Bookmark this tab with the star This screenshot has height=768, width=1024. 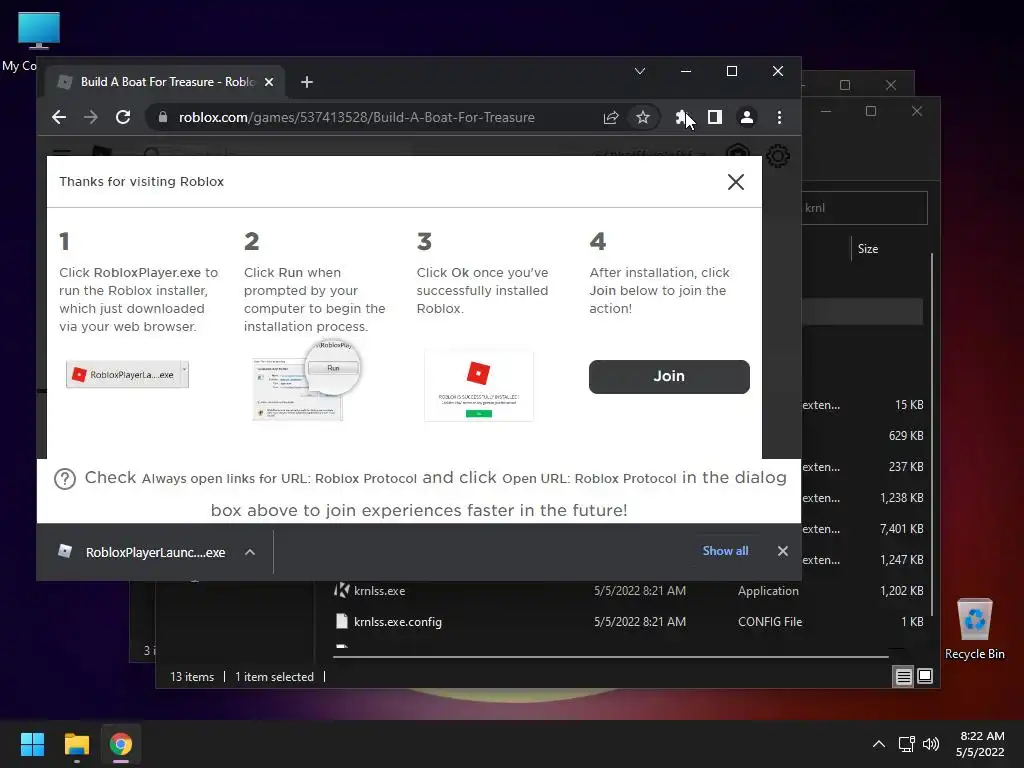click(643, 118)
